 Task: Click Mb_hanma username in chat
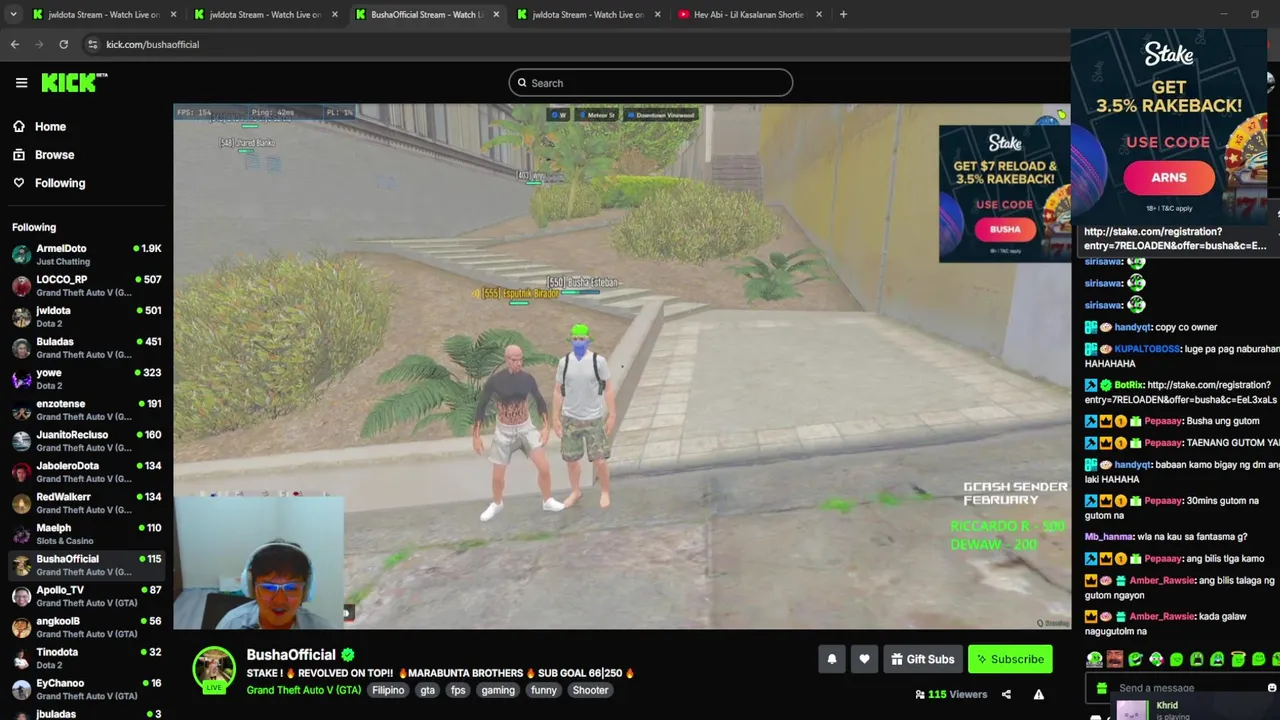[1109, 537]
